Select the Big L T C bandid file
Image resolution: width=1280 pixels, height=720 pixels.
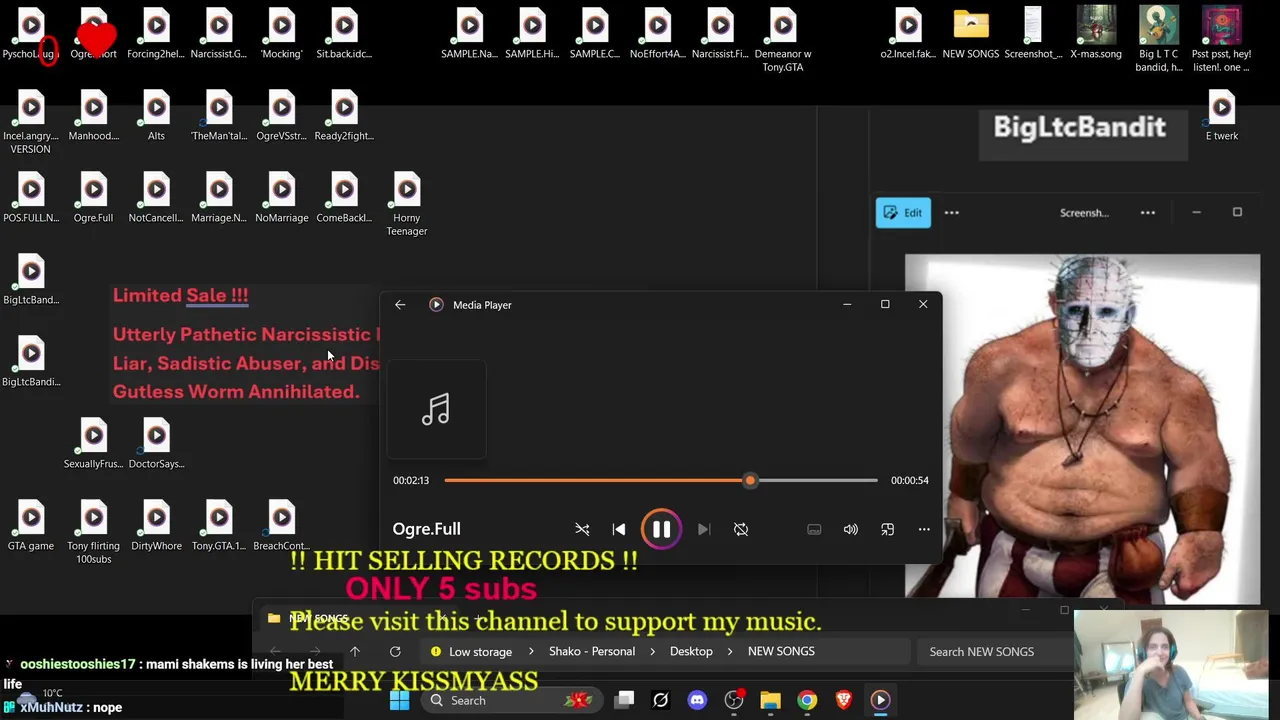[x=1159, y=40]
